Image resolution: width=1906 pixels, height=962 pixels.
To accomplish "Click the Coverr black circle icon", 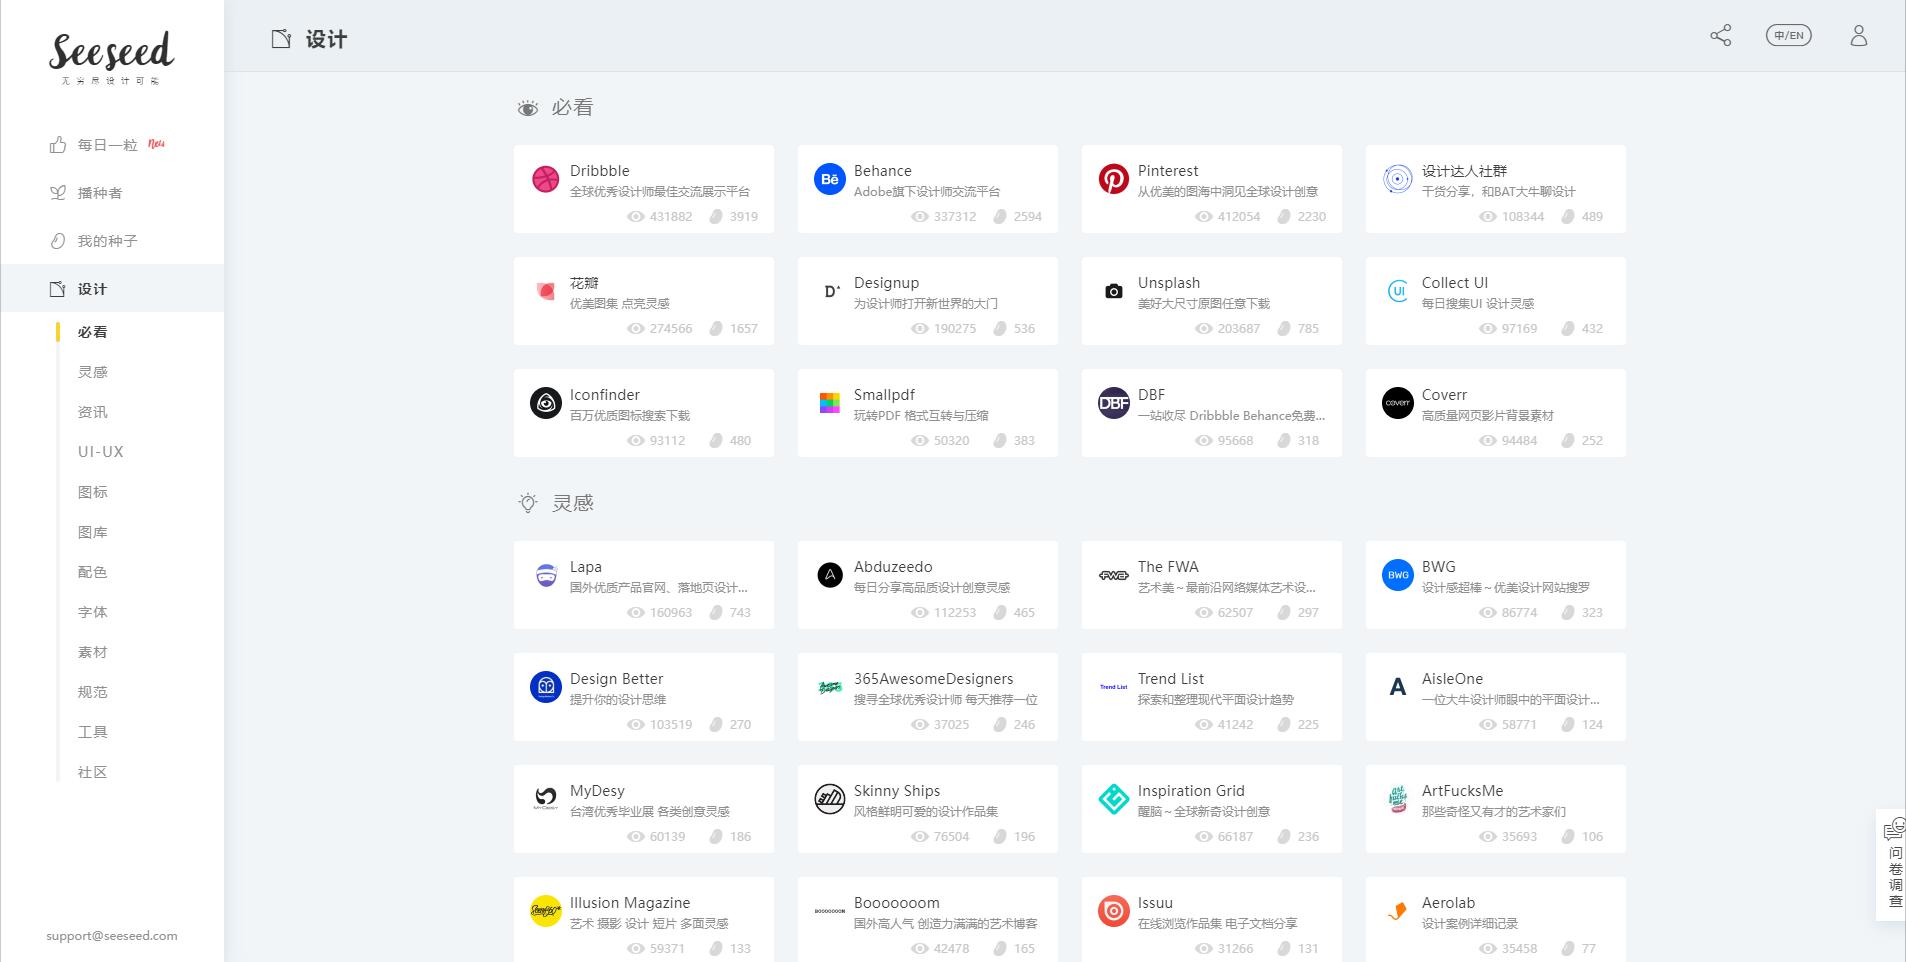I will pos(1398,403).
